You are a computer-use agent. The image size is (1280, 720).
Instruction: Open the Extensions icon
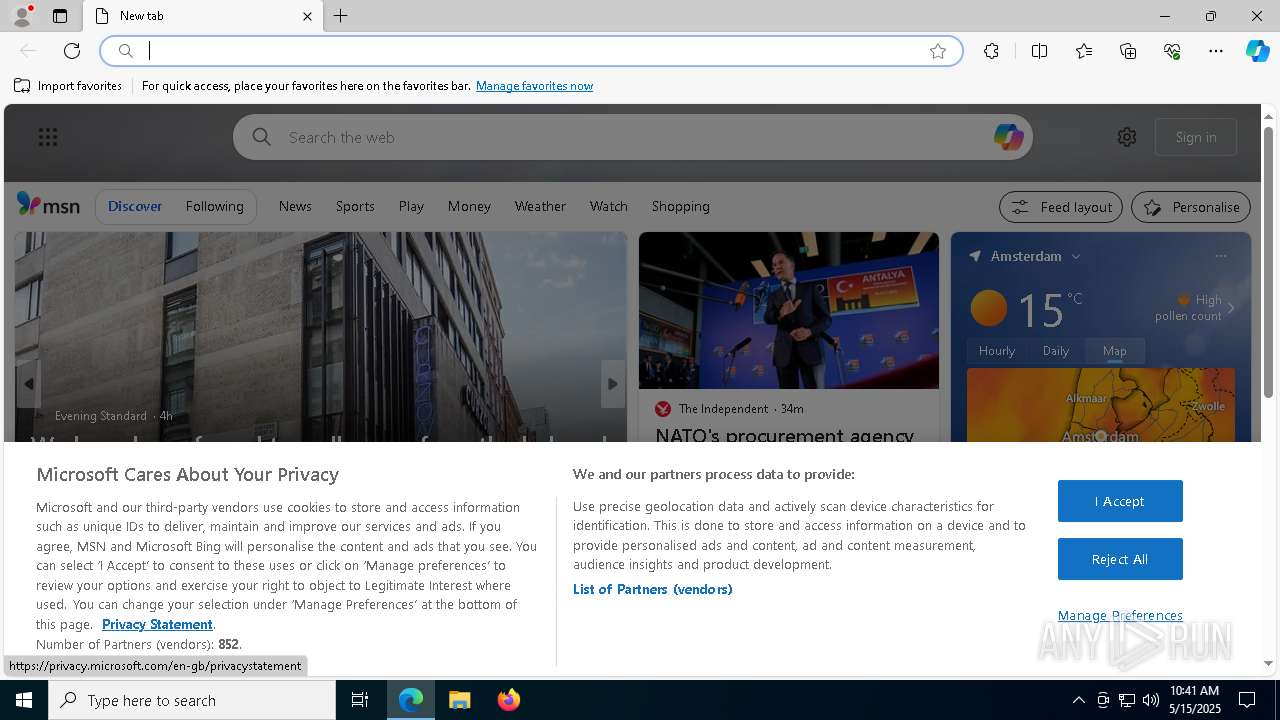(x=991, y=51)
